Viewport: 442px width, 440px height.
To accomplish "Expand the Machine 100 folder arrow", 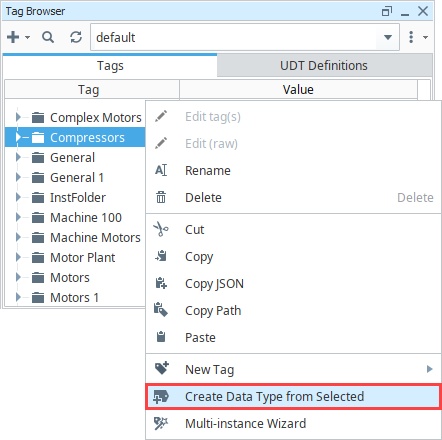I will click(x=18, y=217).
